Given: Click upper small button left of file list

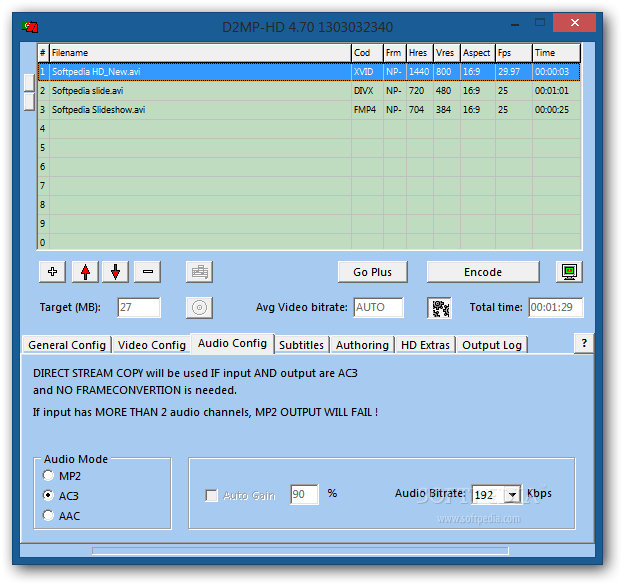Looking at the screenshot, I should coord(29,82).
